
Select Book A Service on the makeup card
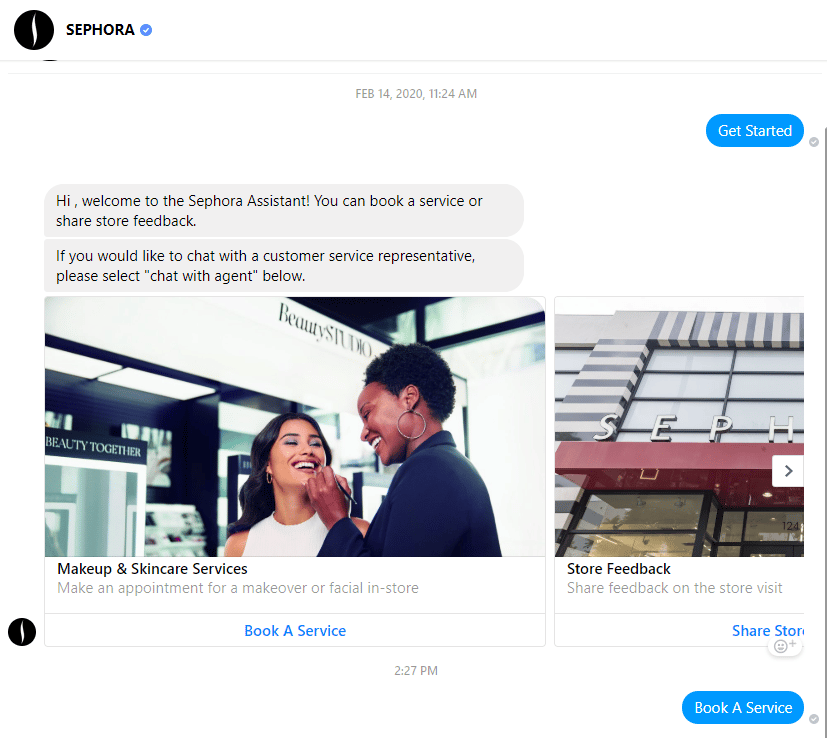point(294,630)
